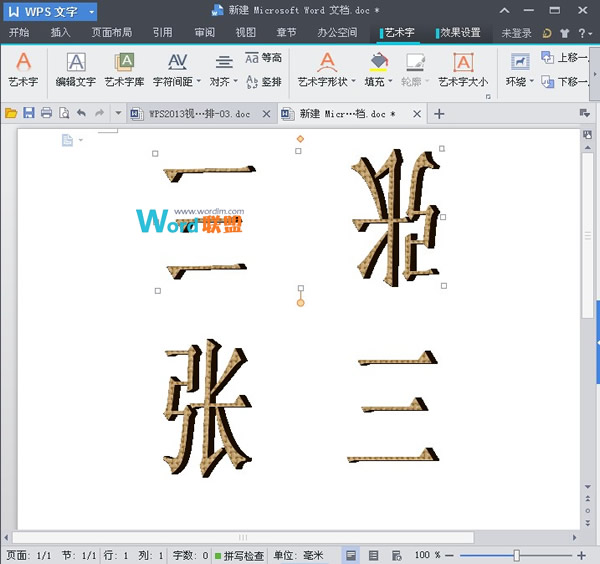Toggle 竖排 vertical text layout
This screenshot has width=600, height=564.
264,81
